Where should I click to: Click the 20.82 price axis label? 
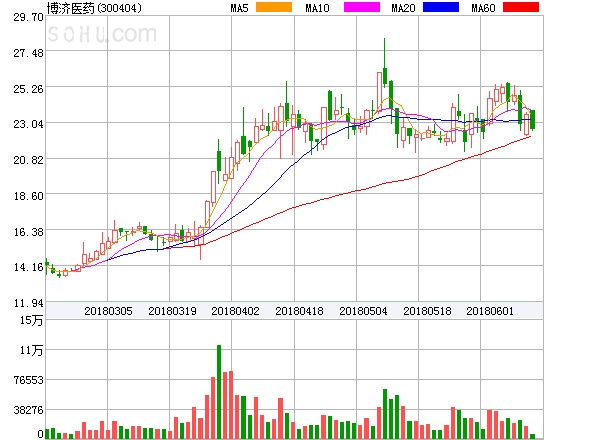pyautogui.click(x=29, y=160)
